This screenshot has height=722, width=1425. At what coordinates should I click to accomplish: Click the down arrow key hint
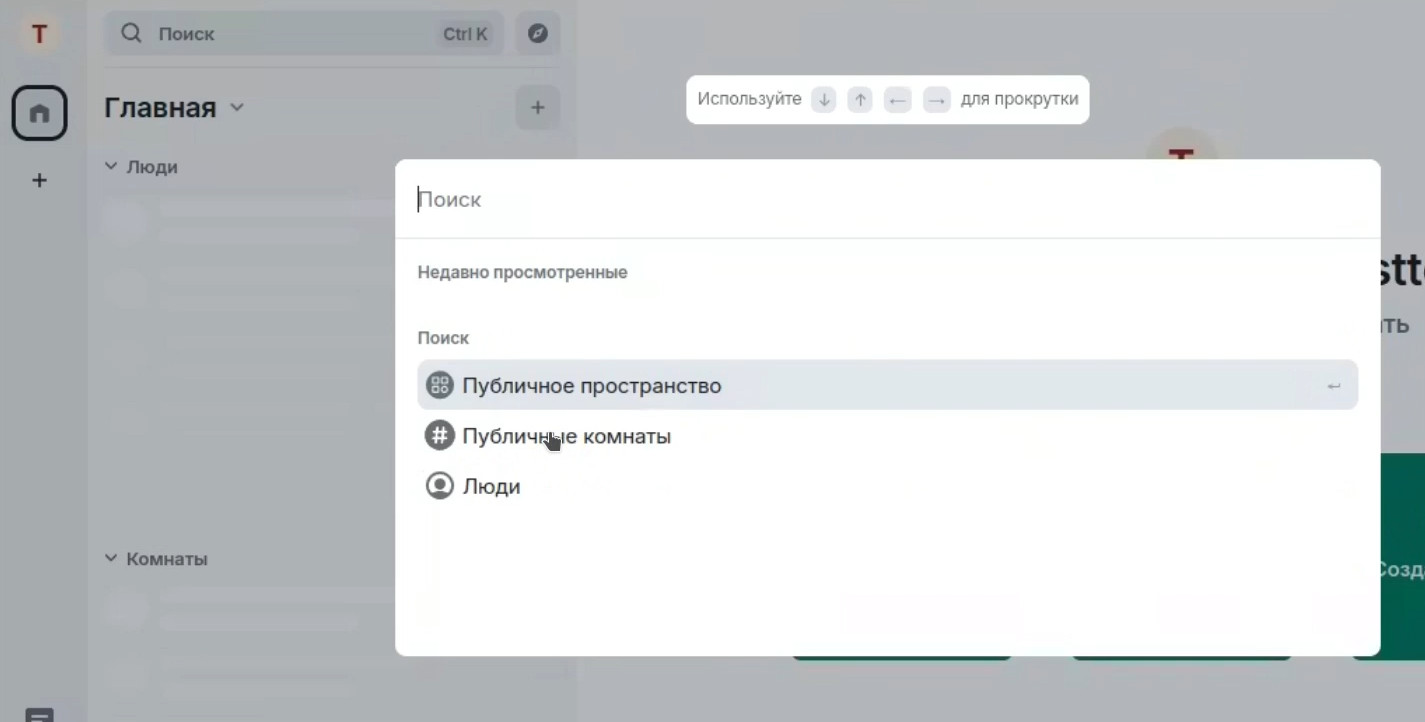(823, 100)
